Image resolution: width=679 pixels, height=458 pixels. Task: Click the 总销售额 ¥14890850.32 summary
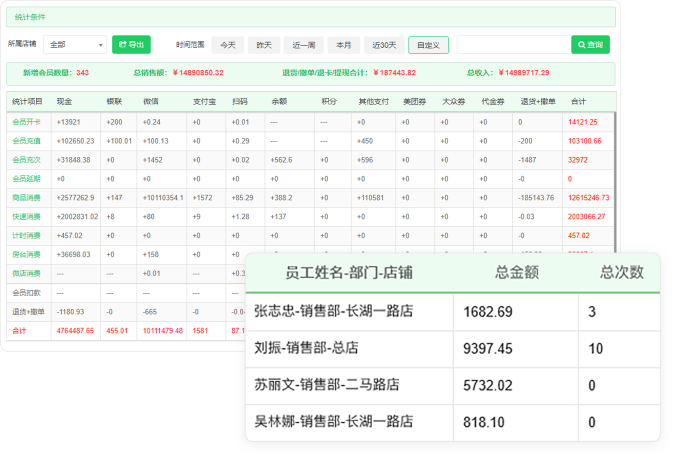pyautogui.click(x=178, y=73)
